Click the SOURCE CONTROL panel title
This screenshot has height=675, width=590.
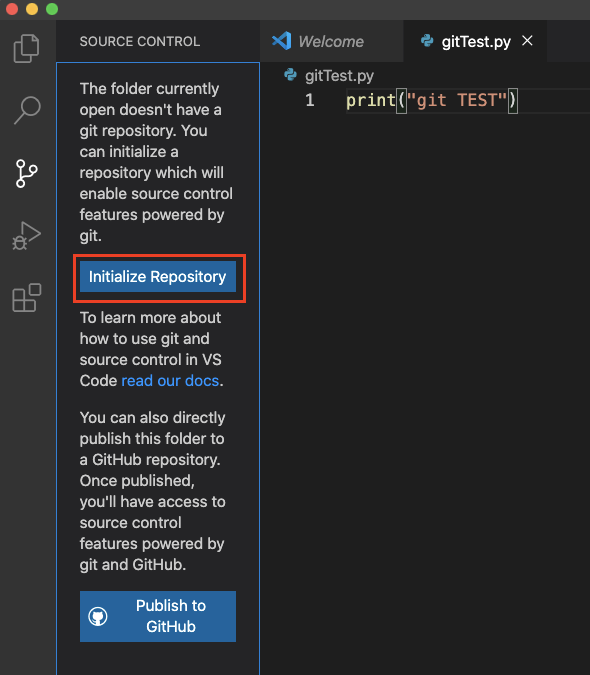(139, 41)
